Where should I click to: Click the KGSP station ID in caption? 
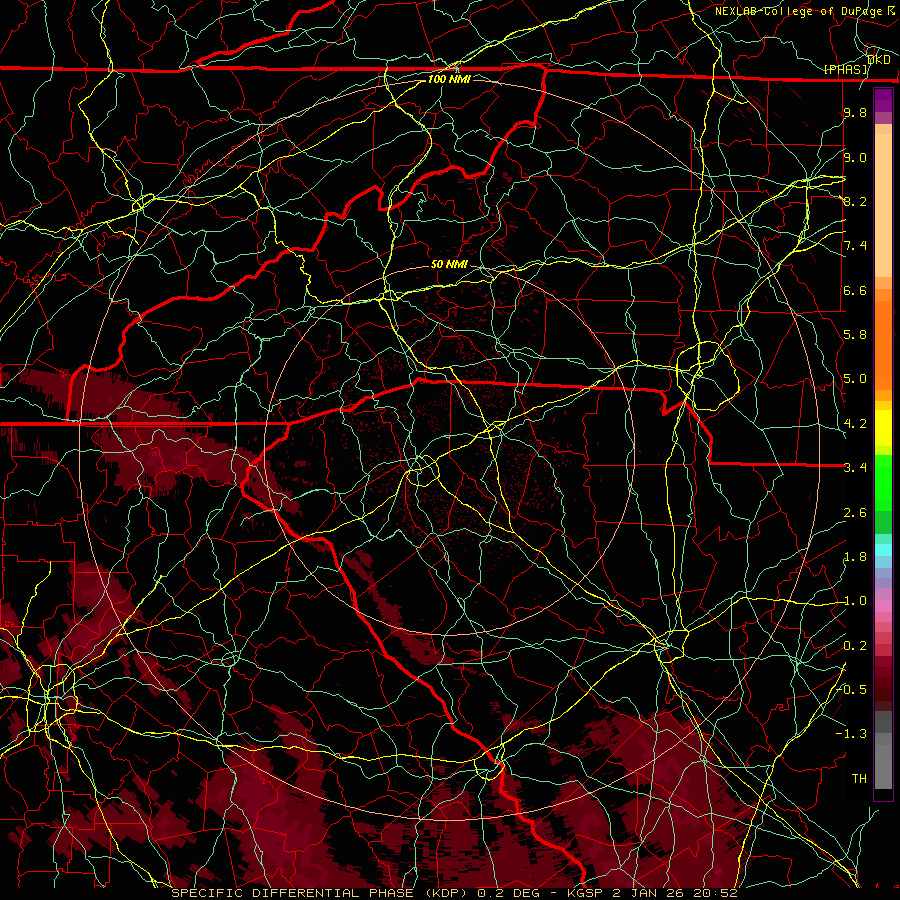586,893
